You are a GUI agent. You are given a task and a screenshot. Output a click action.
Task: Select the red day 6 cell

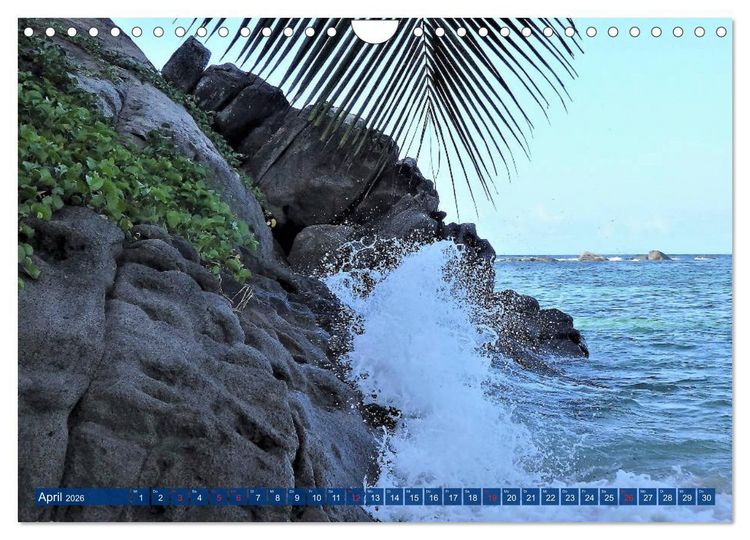[x=238, y=497]
